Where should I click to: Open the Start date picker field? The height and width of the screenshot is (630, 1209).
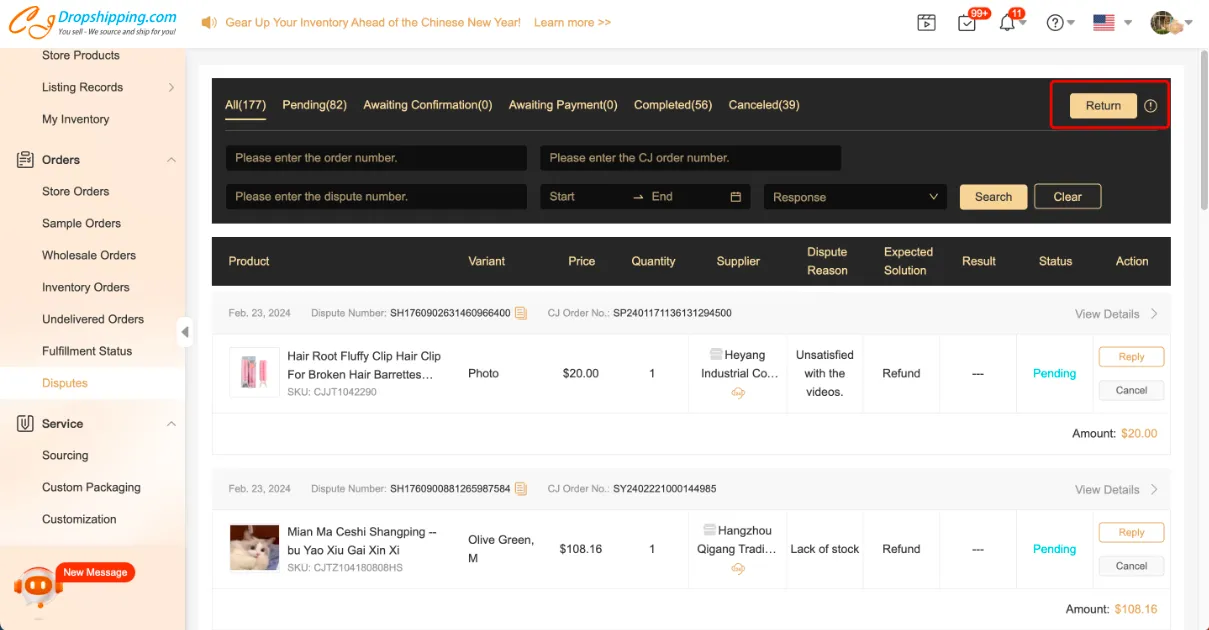[x=585, y=197]
